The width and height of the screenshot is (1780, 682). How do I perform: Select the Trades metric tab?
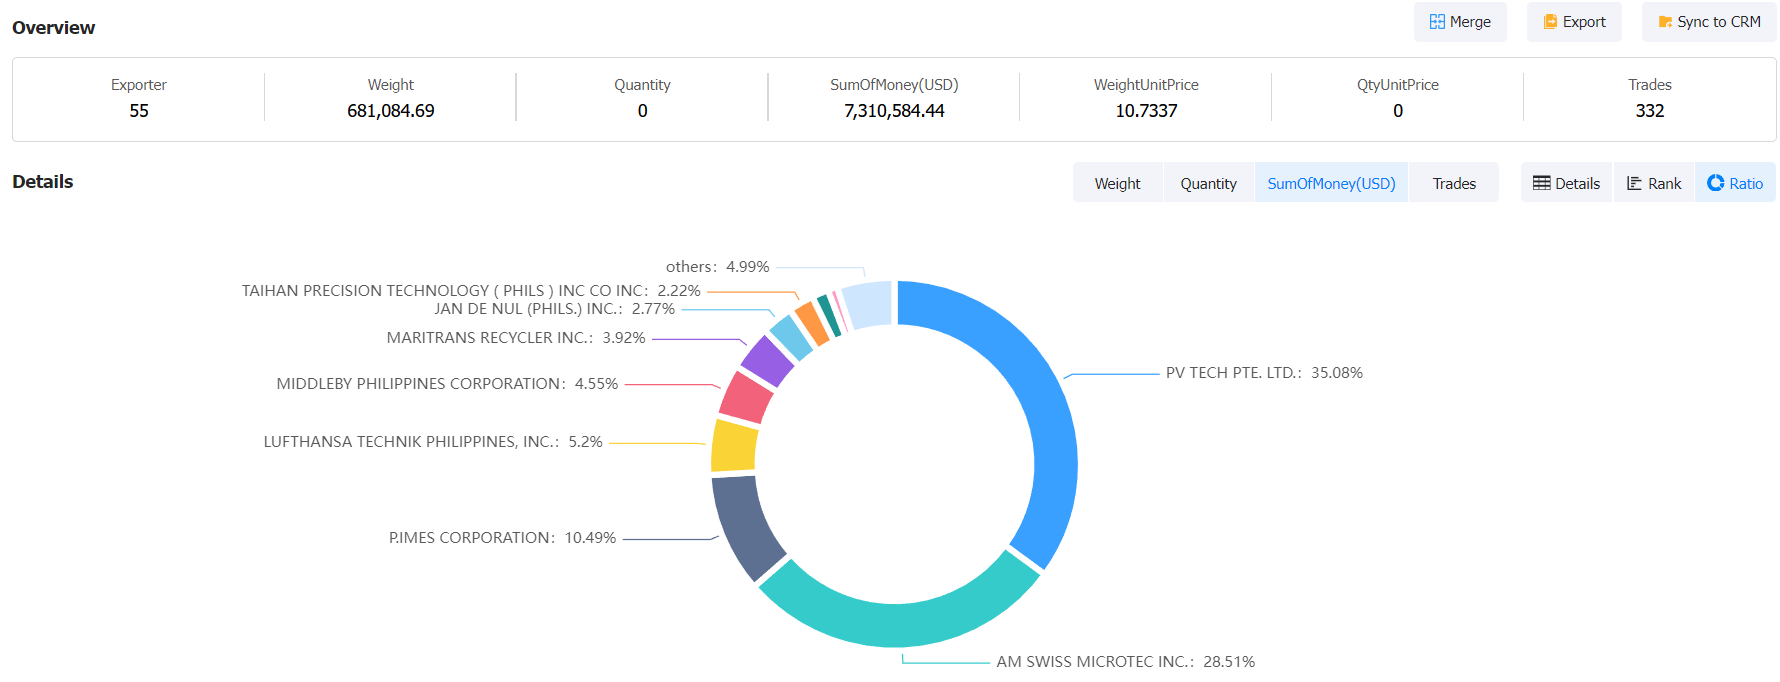[x=1454, y=183]
